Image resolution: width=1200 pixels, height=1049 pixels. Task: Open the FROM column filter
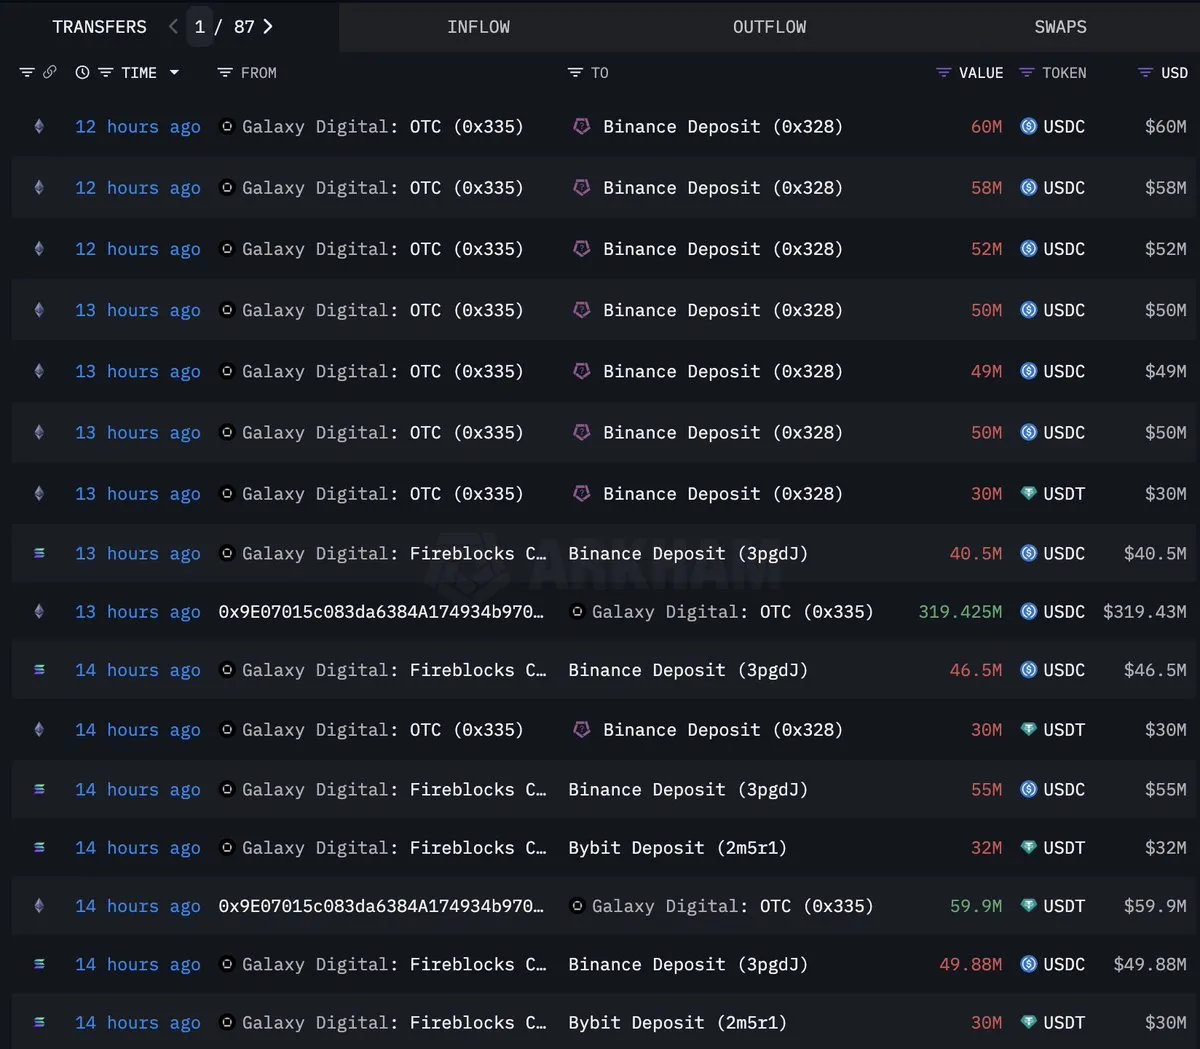(x=225, y=72)
